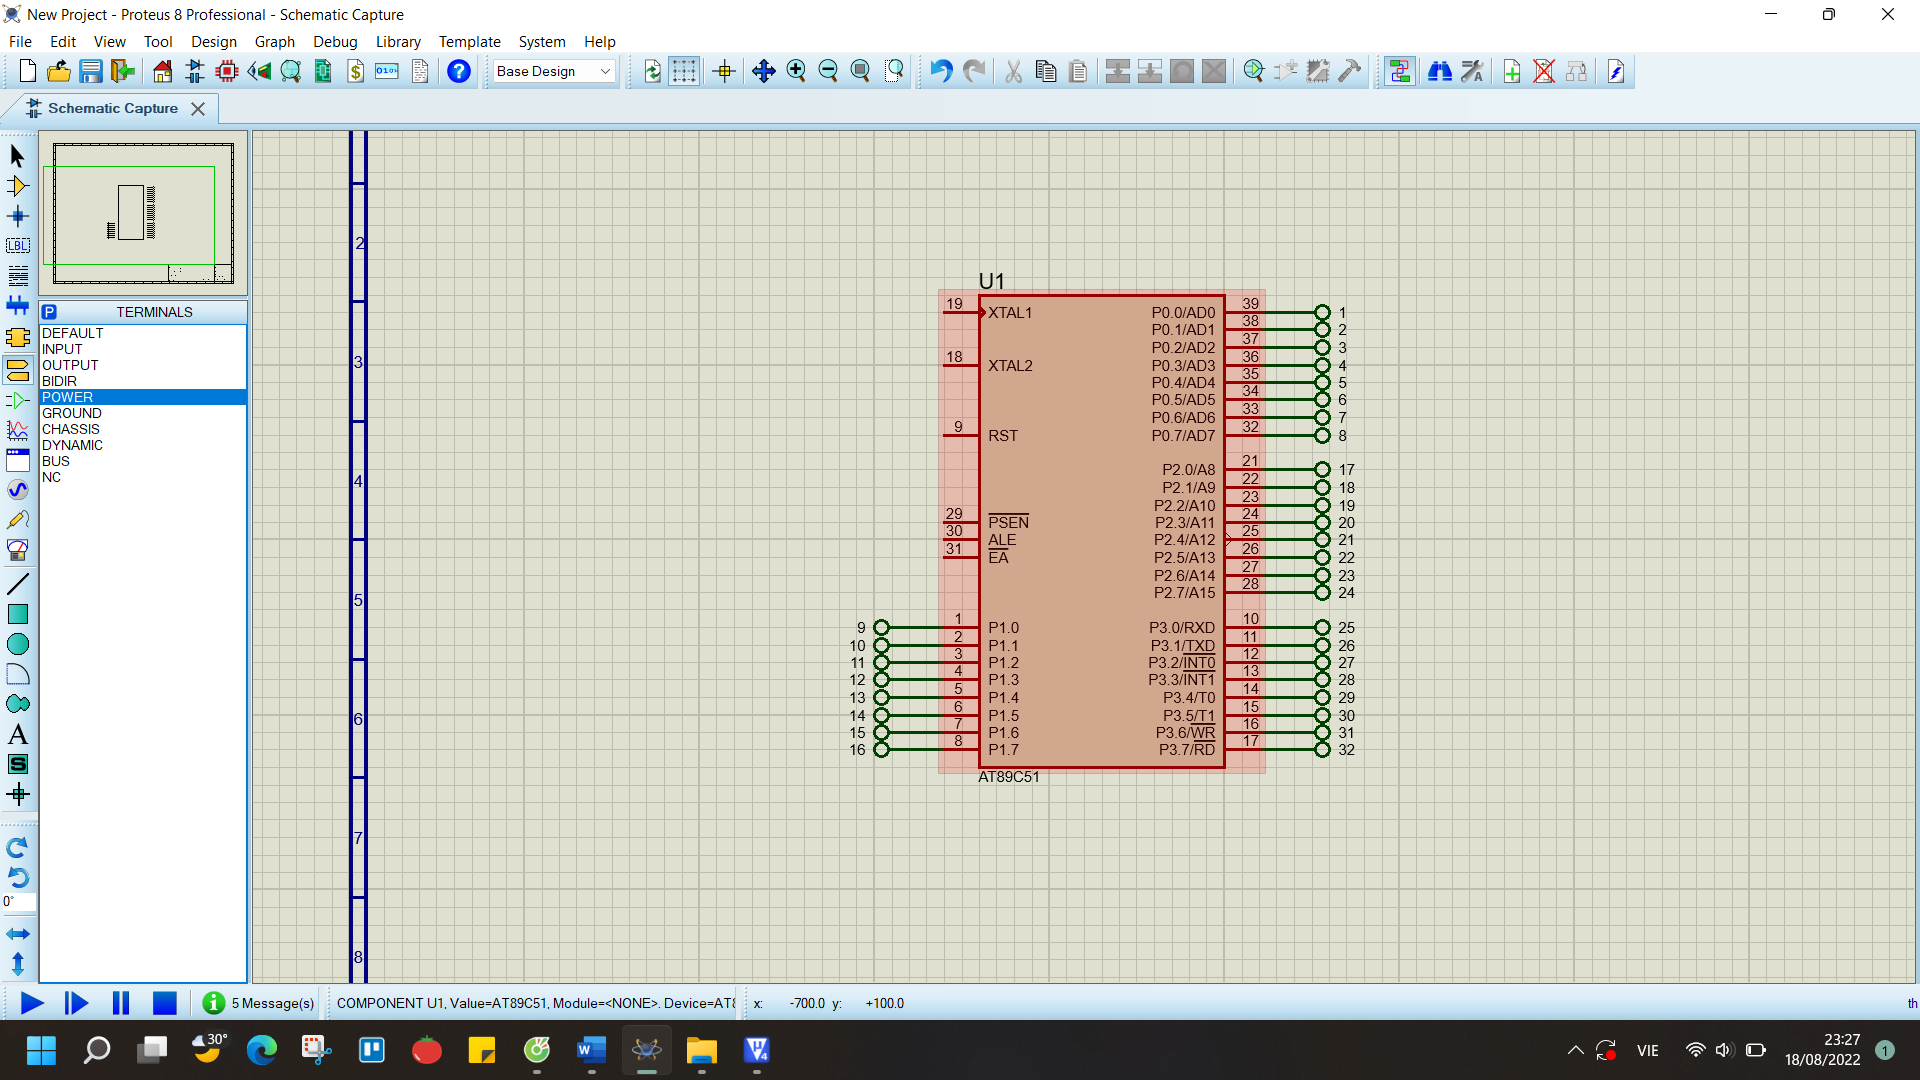
Task: Toggle the grid display button
Action: click(684, 71)
